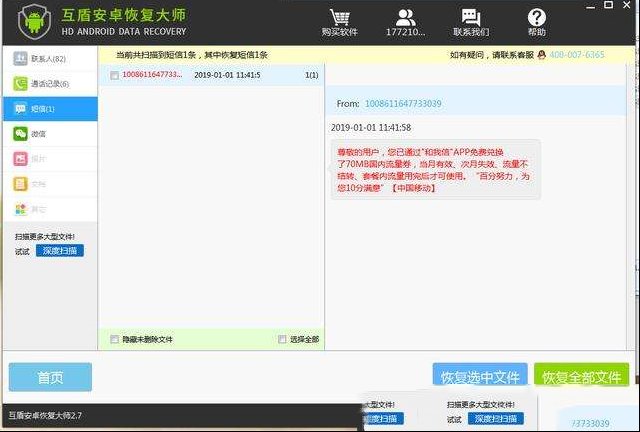The width and height of the screenshot is (640, 432).
Task: Click 恢复全部文件 button
Action: (x=581, y=375)
